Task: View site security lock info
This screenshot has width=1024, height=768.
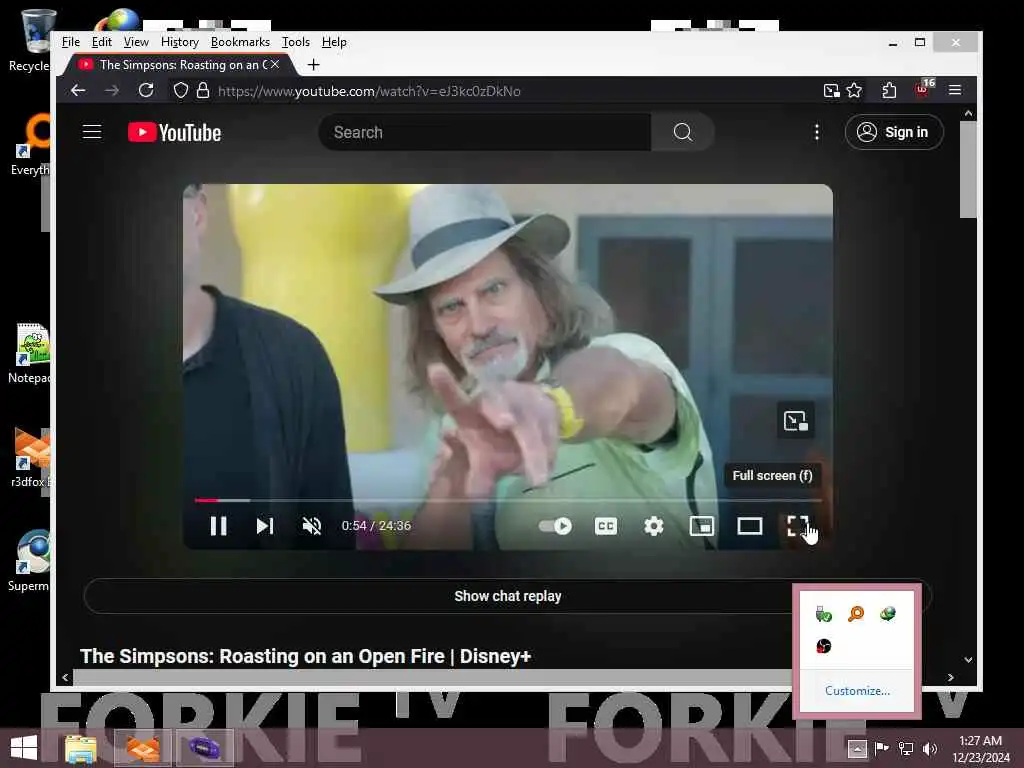Action: pos(203,91)
